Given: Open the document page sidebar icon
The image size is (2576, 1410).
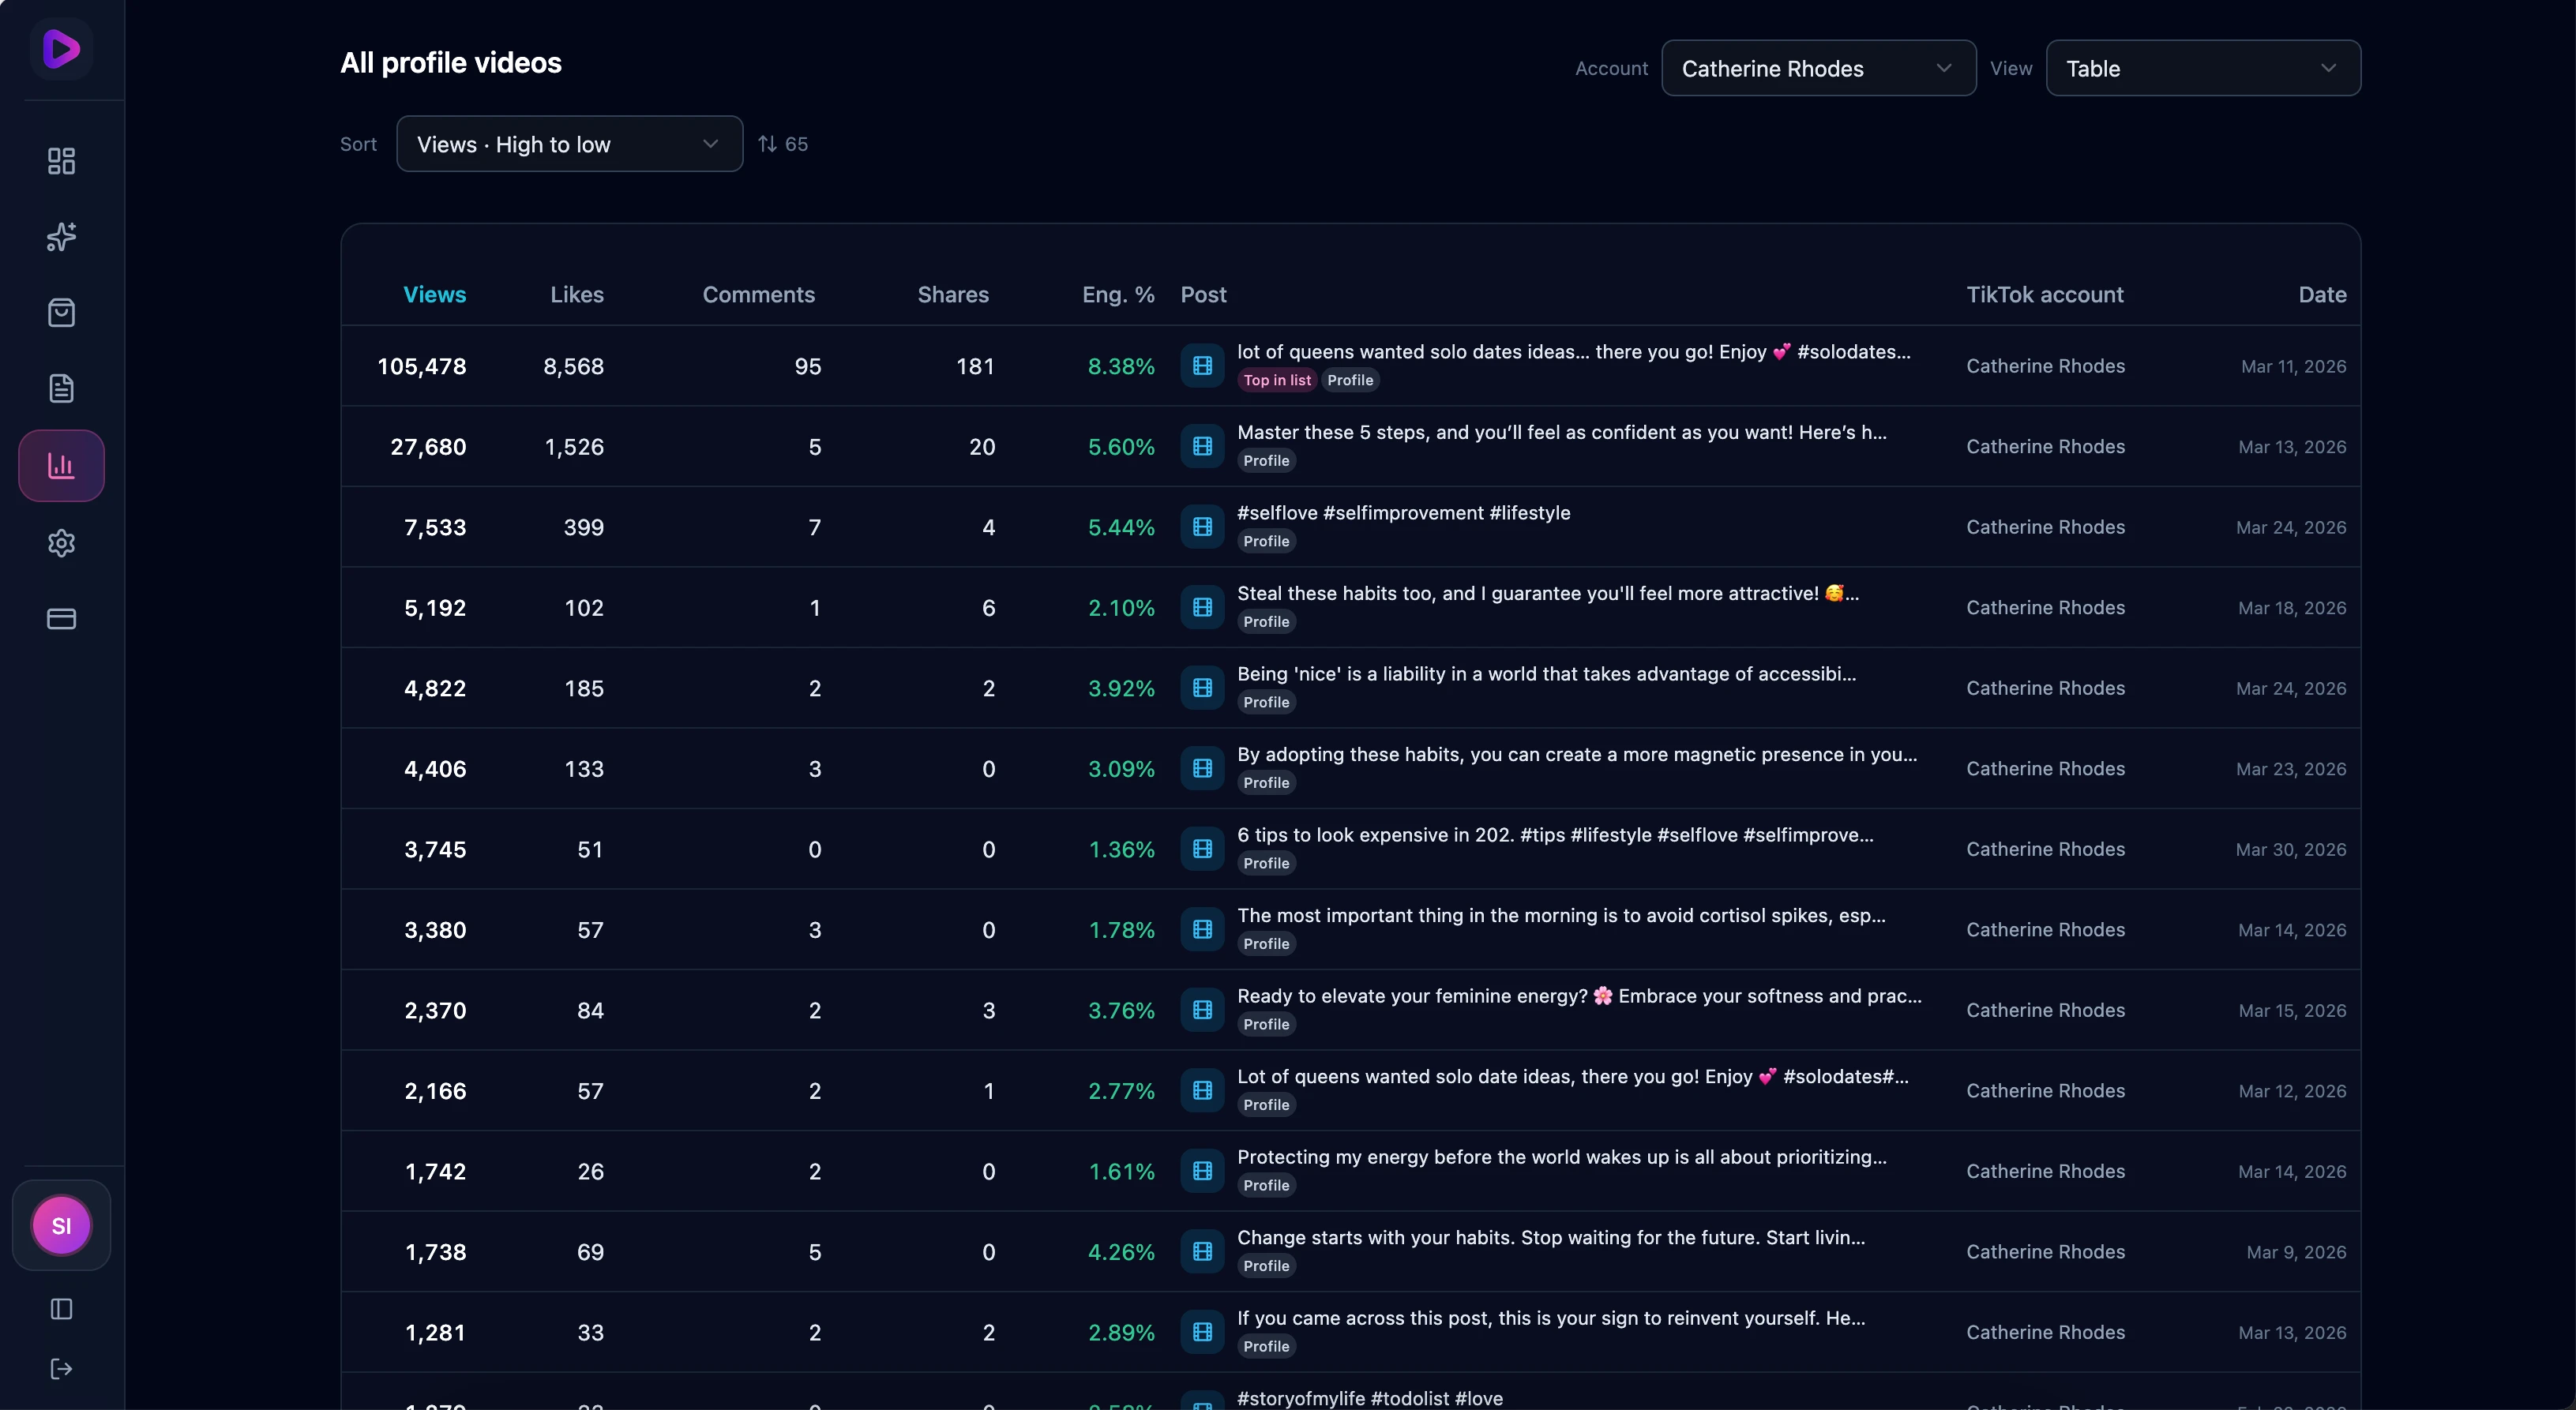Looking at the screenshot, I should click(x=61, y=389).
